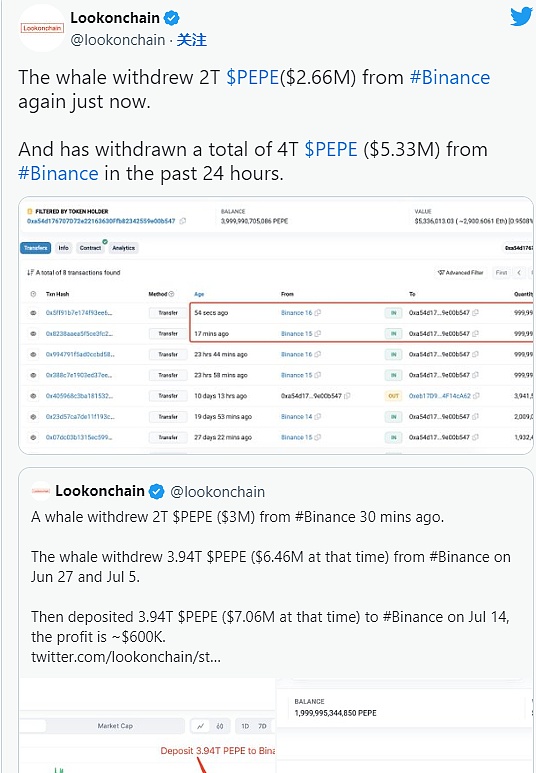This screenshot has width=536, height=773.
Task: View details eye icon for 10 days ago transfer
Action: pyautogui.click(x=33, y=396)
